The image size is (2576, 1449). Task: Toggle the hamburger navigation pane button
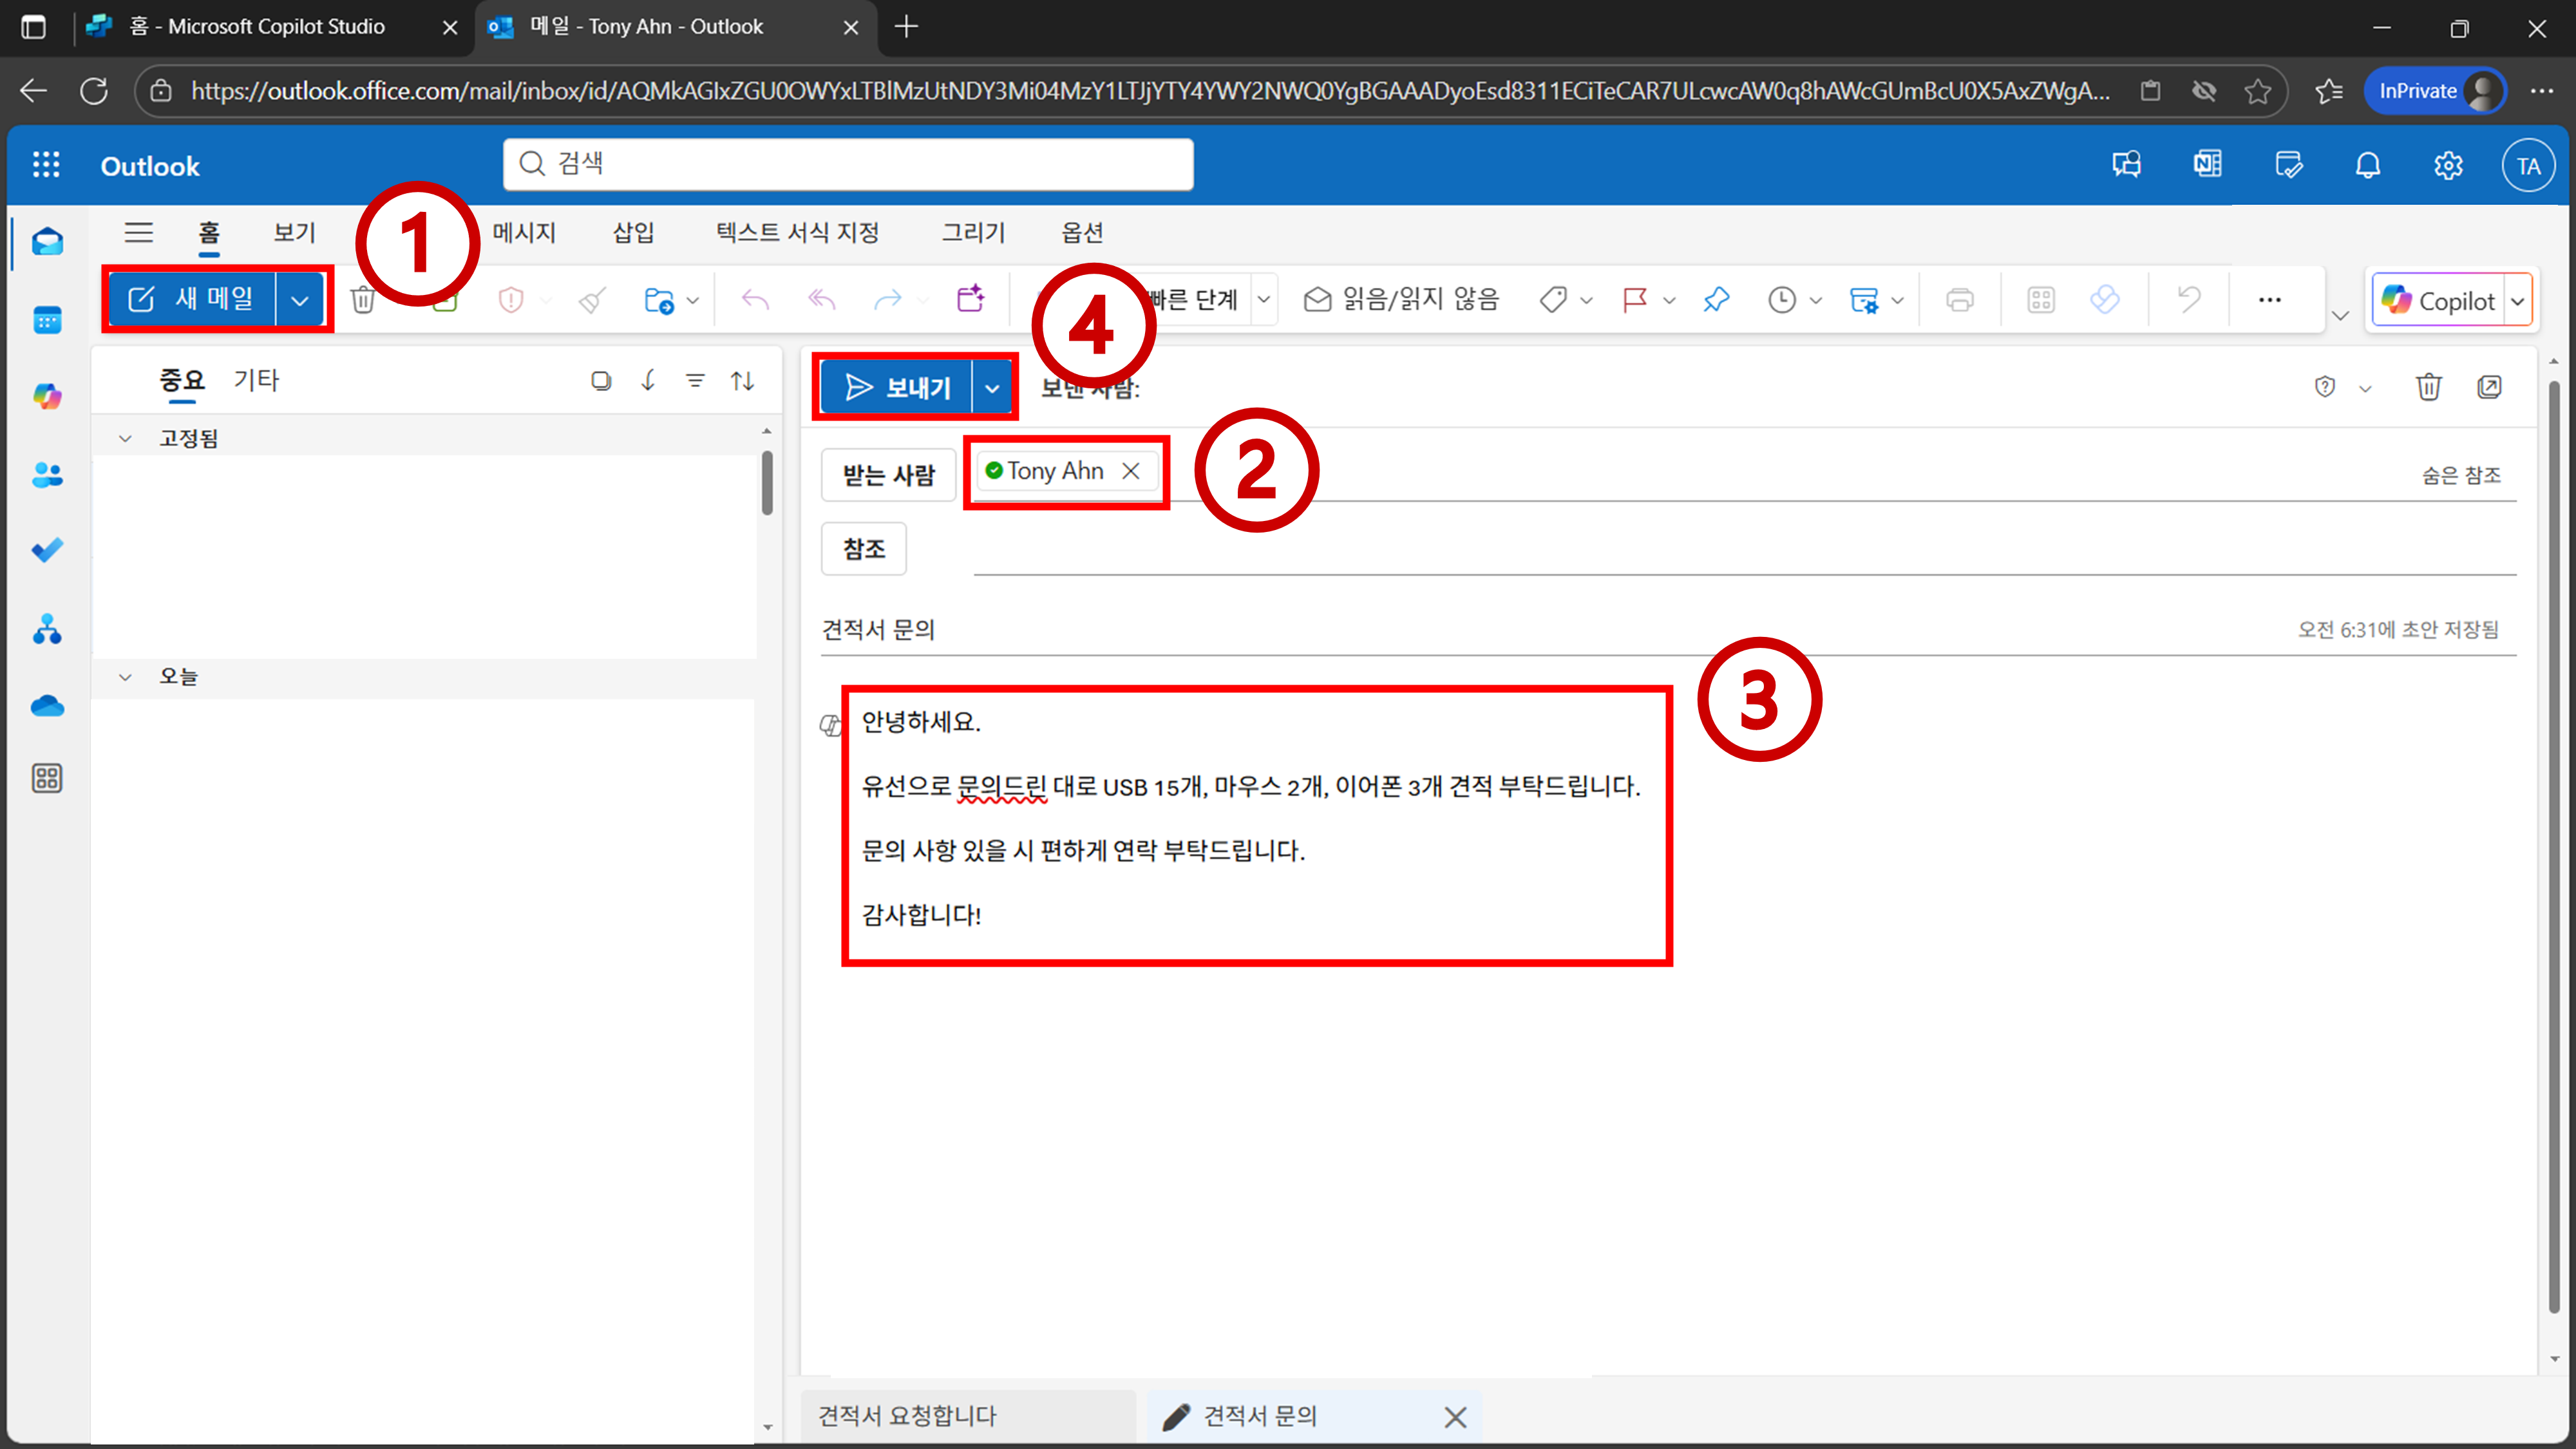[138, 233]
